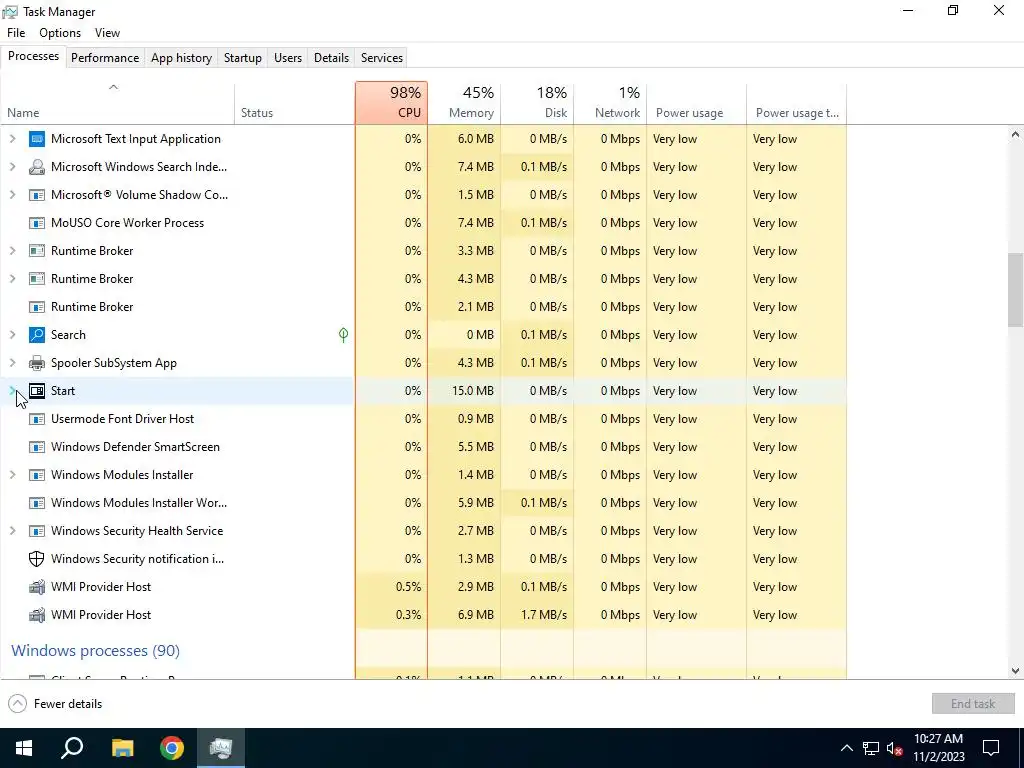
Task: Click the WMI Provider Host icon using 0.5% CPU
Action: coord(37,587)
